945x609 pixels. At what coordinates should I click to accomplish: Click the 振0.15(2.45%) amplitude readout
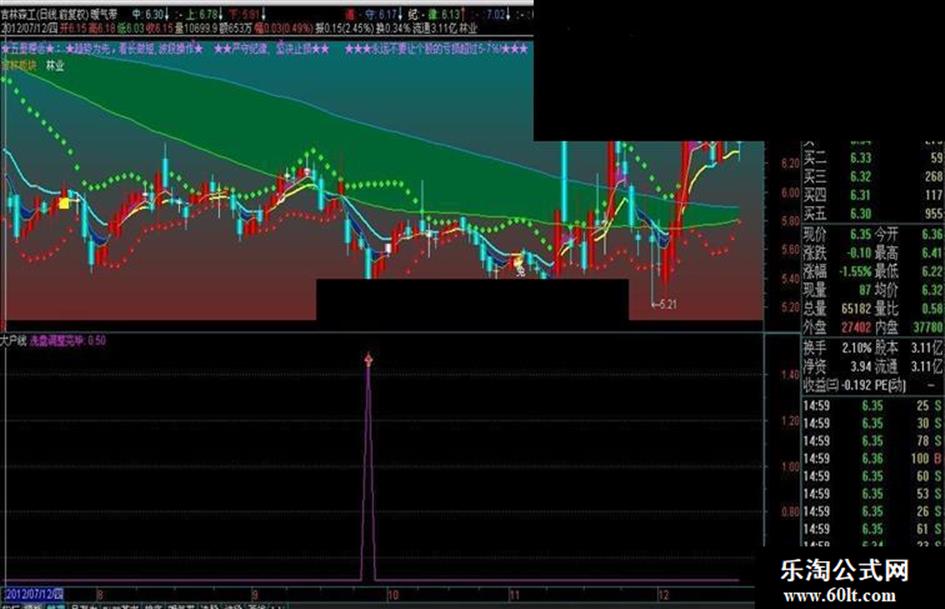[x=345, y=28]
